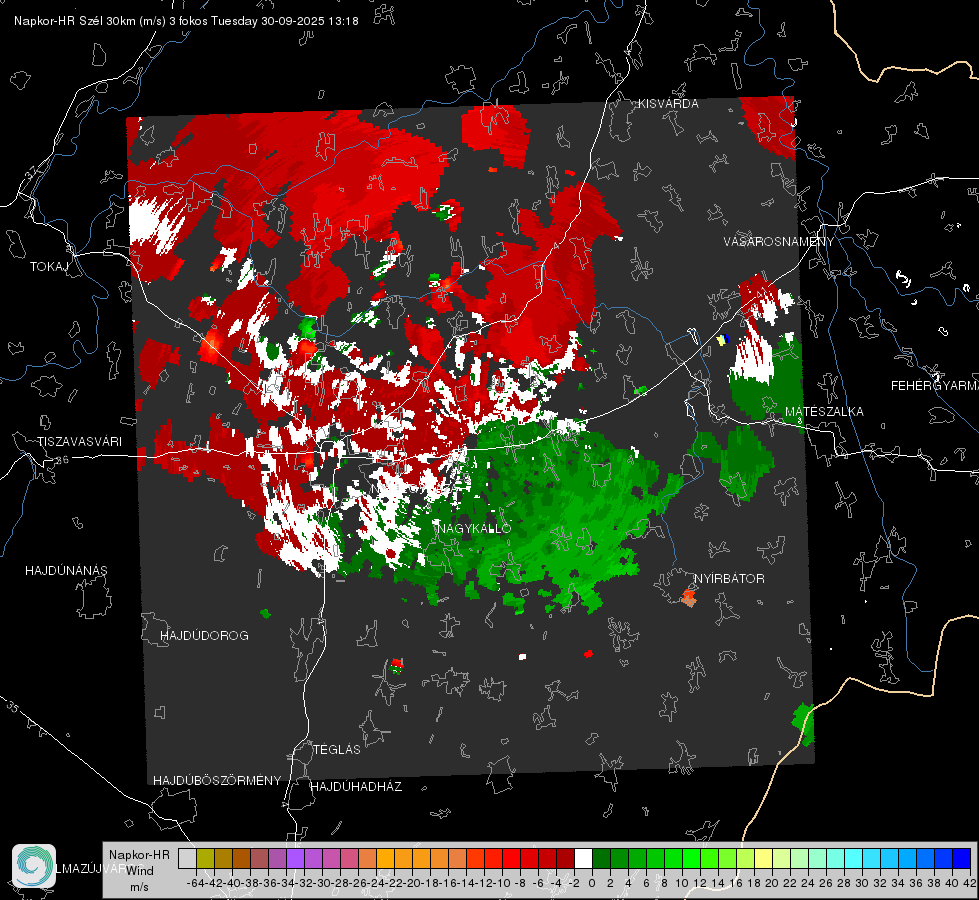This screenshot has height=900, width=979.
Task: Click the FEHÉRGYARMAT town label
Action: click(935, 386)
